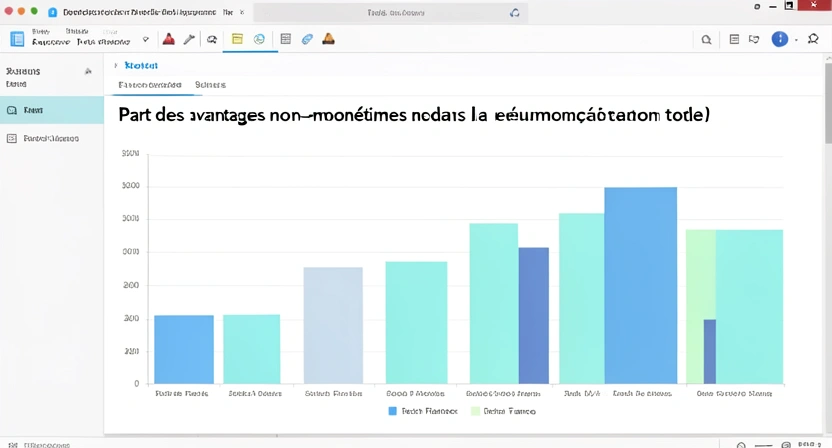The height and width of the screenshot is (448, 832).
Task: Select the second item in left sidebar
Action: 51,138
